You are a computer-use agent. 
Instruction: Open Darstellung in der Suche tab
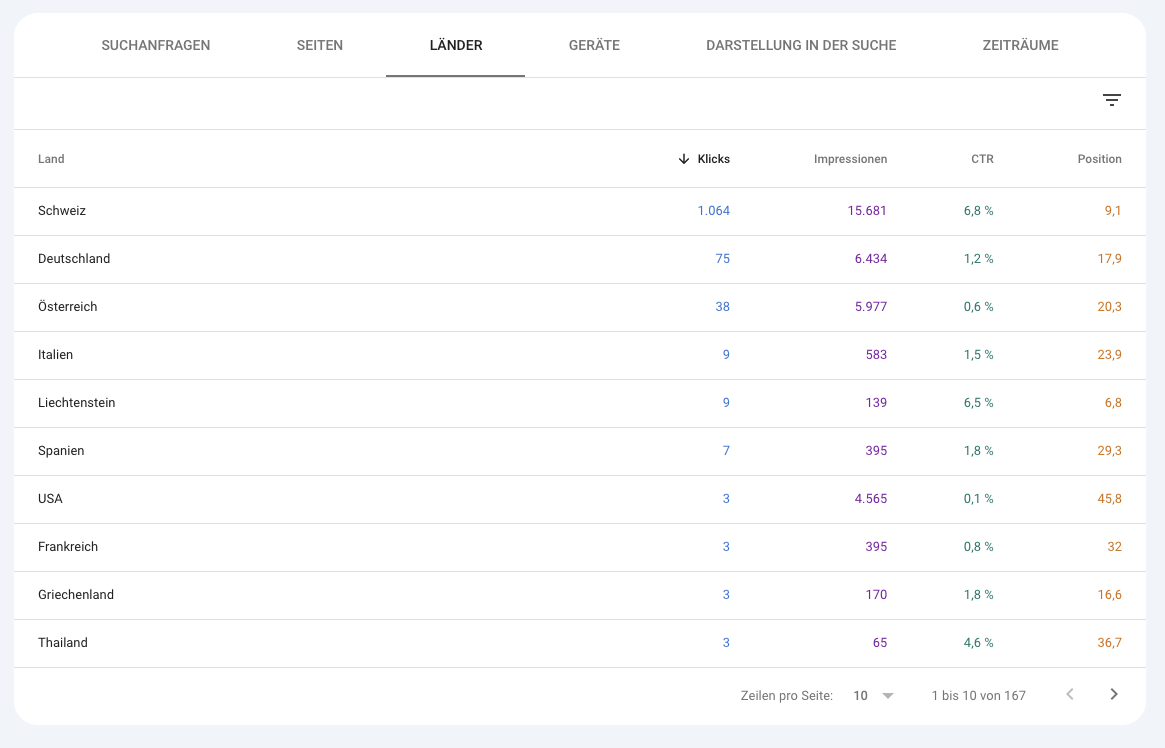tap(801, 45)
